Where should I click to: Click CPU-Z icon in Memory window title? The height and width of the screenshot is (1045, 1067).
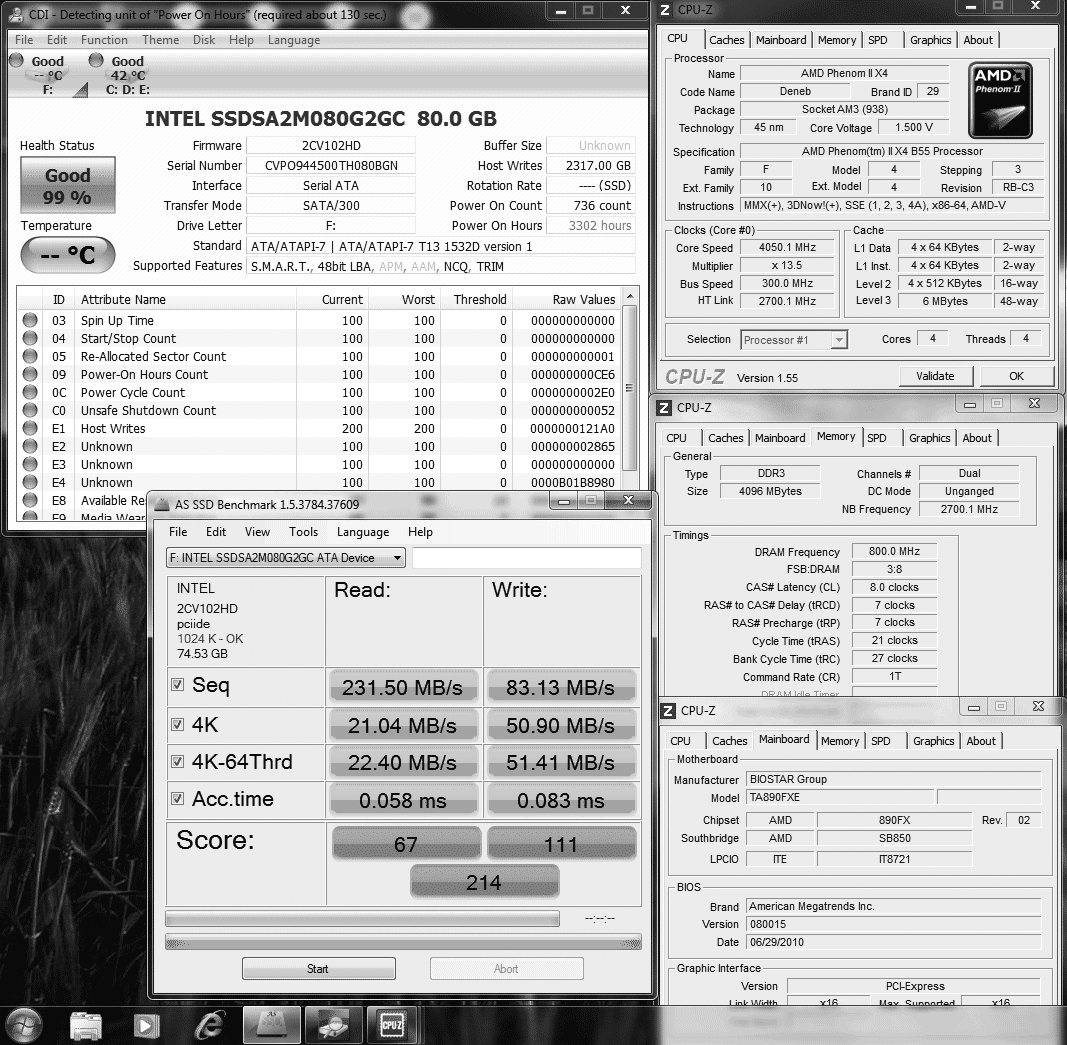click(x=663, y=408)
